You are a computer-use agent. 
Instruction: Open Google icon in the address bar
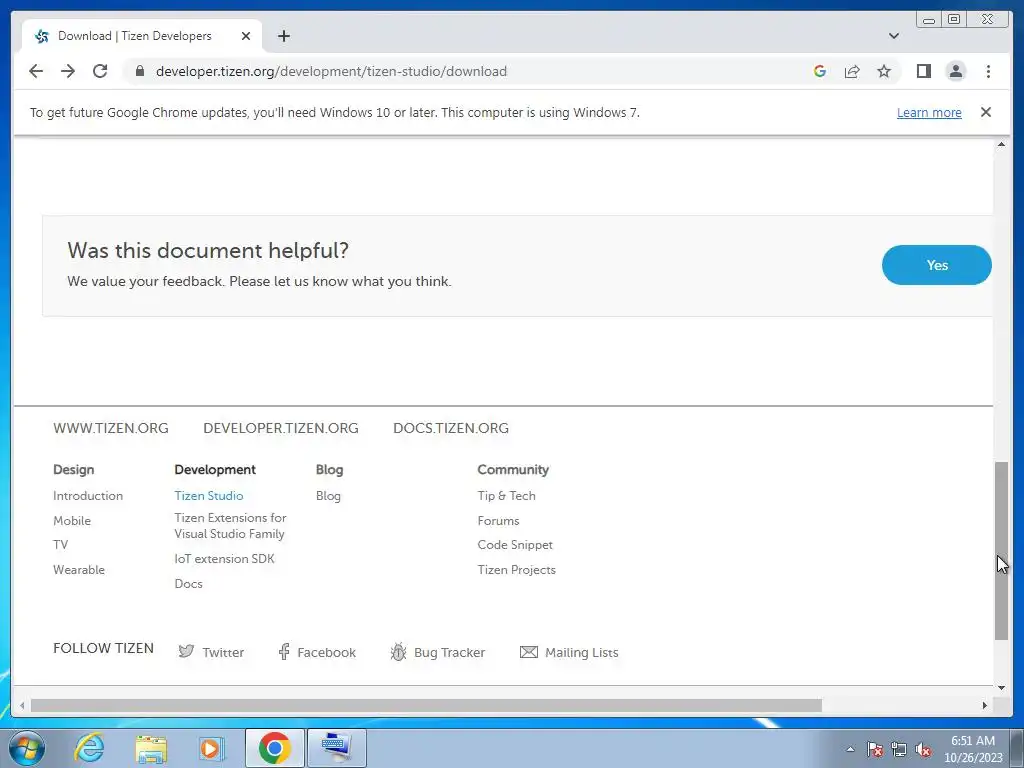[820, 71]
